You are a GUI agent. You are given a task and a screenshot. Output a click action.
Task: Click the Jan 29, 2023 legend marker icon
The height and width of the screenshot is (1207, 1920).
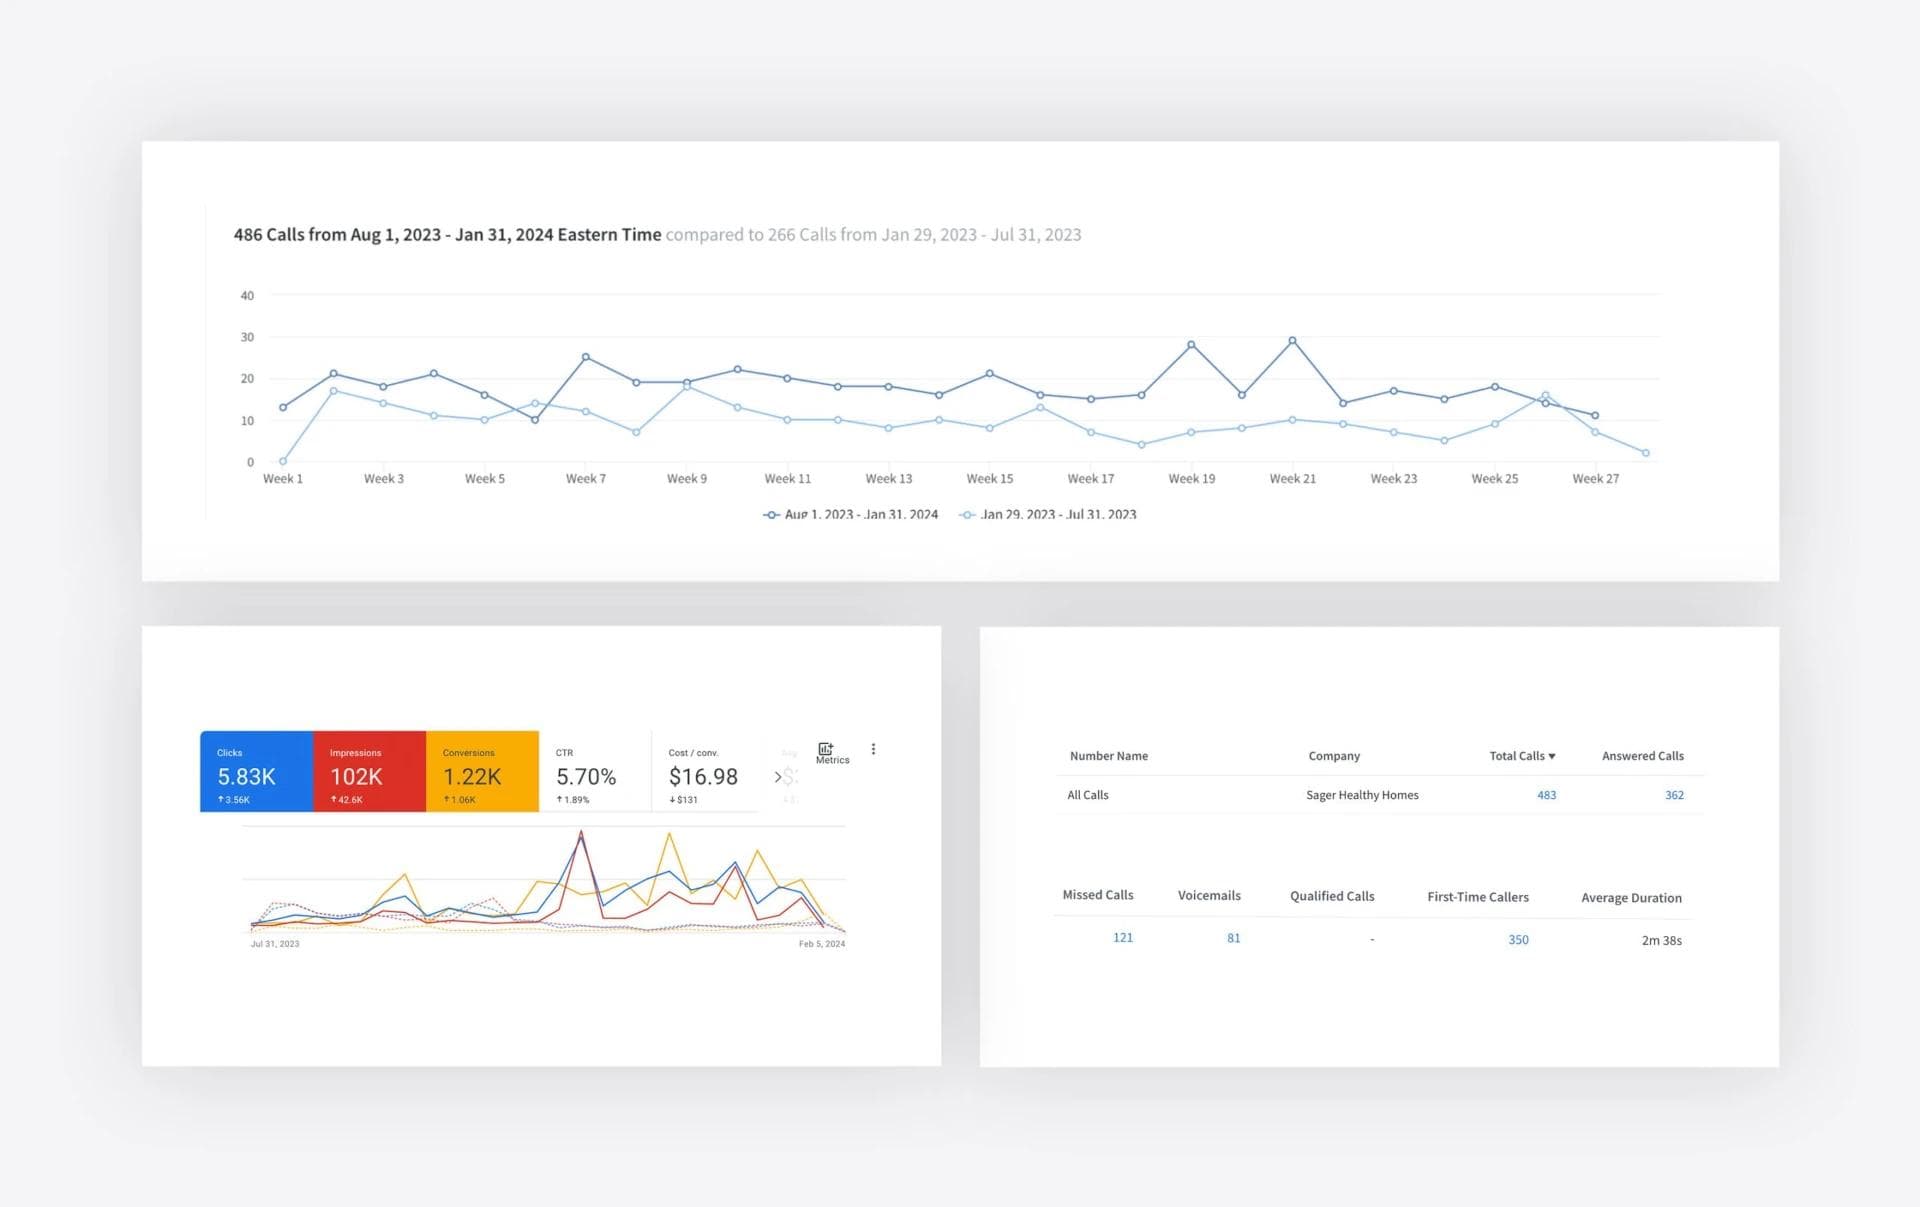point(967,515)
